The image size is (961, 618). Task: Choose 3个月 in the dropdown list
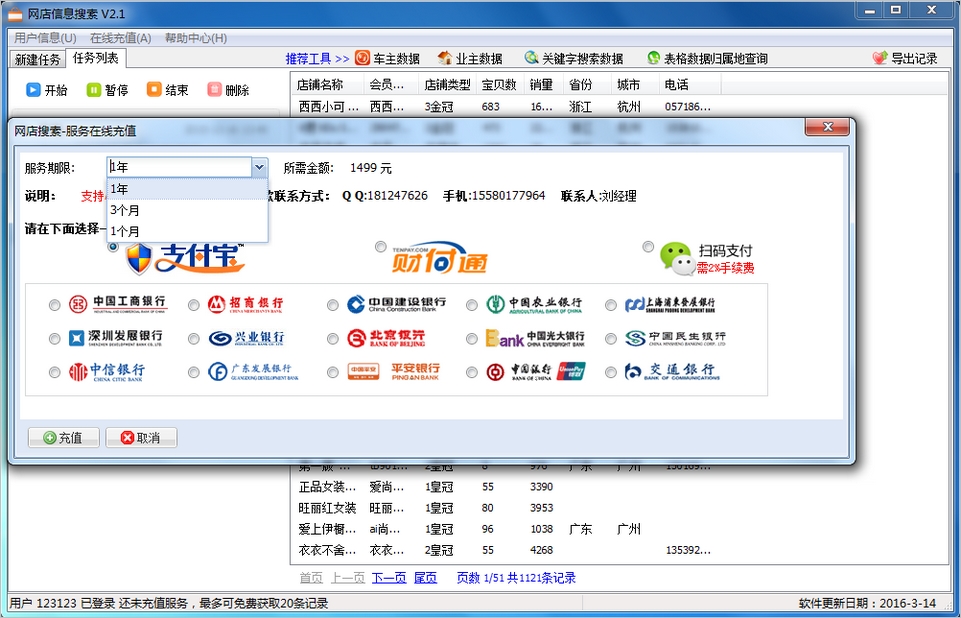click(188, 210)
